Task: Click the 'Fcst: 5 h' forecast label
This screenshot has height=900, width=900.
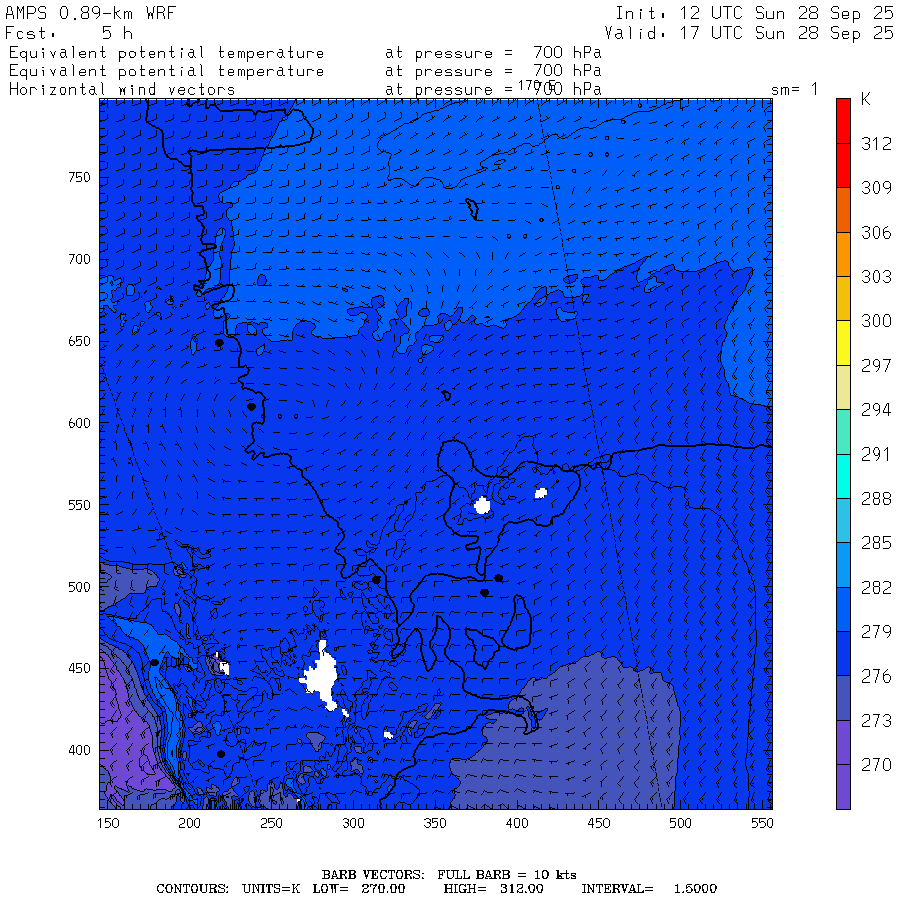Action: (x=69, y=33)
